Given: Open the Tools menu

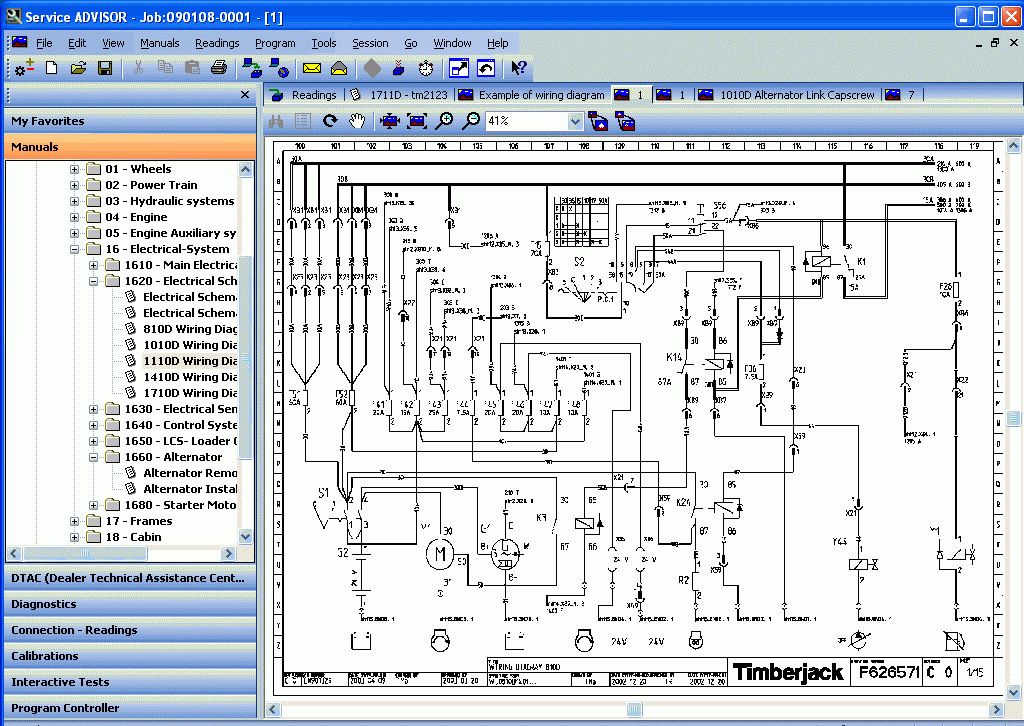Looking at the screenshot, I should [323, 43].
